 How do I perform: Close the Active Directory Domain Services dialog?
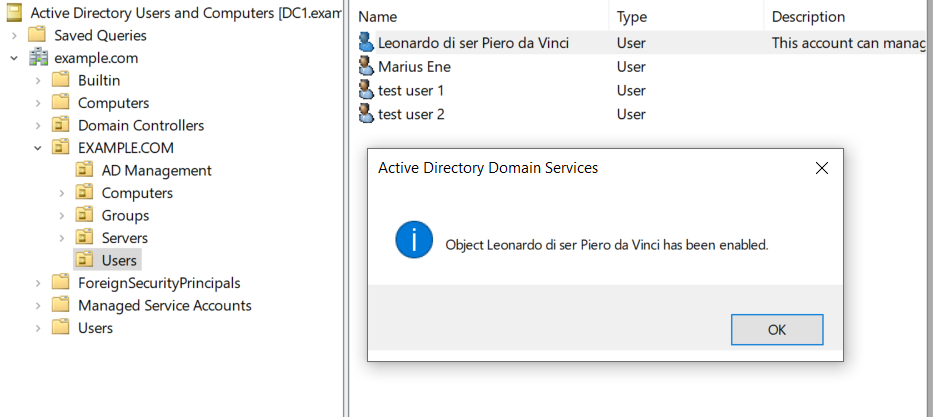click(x=821, y=168)
